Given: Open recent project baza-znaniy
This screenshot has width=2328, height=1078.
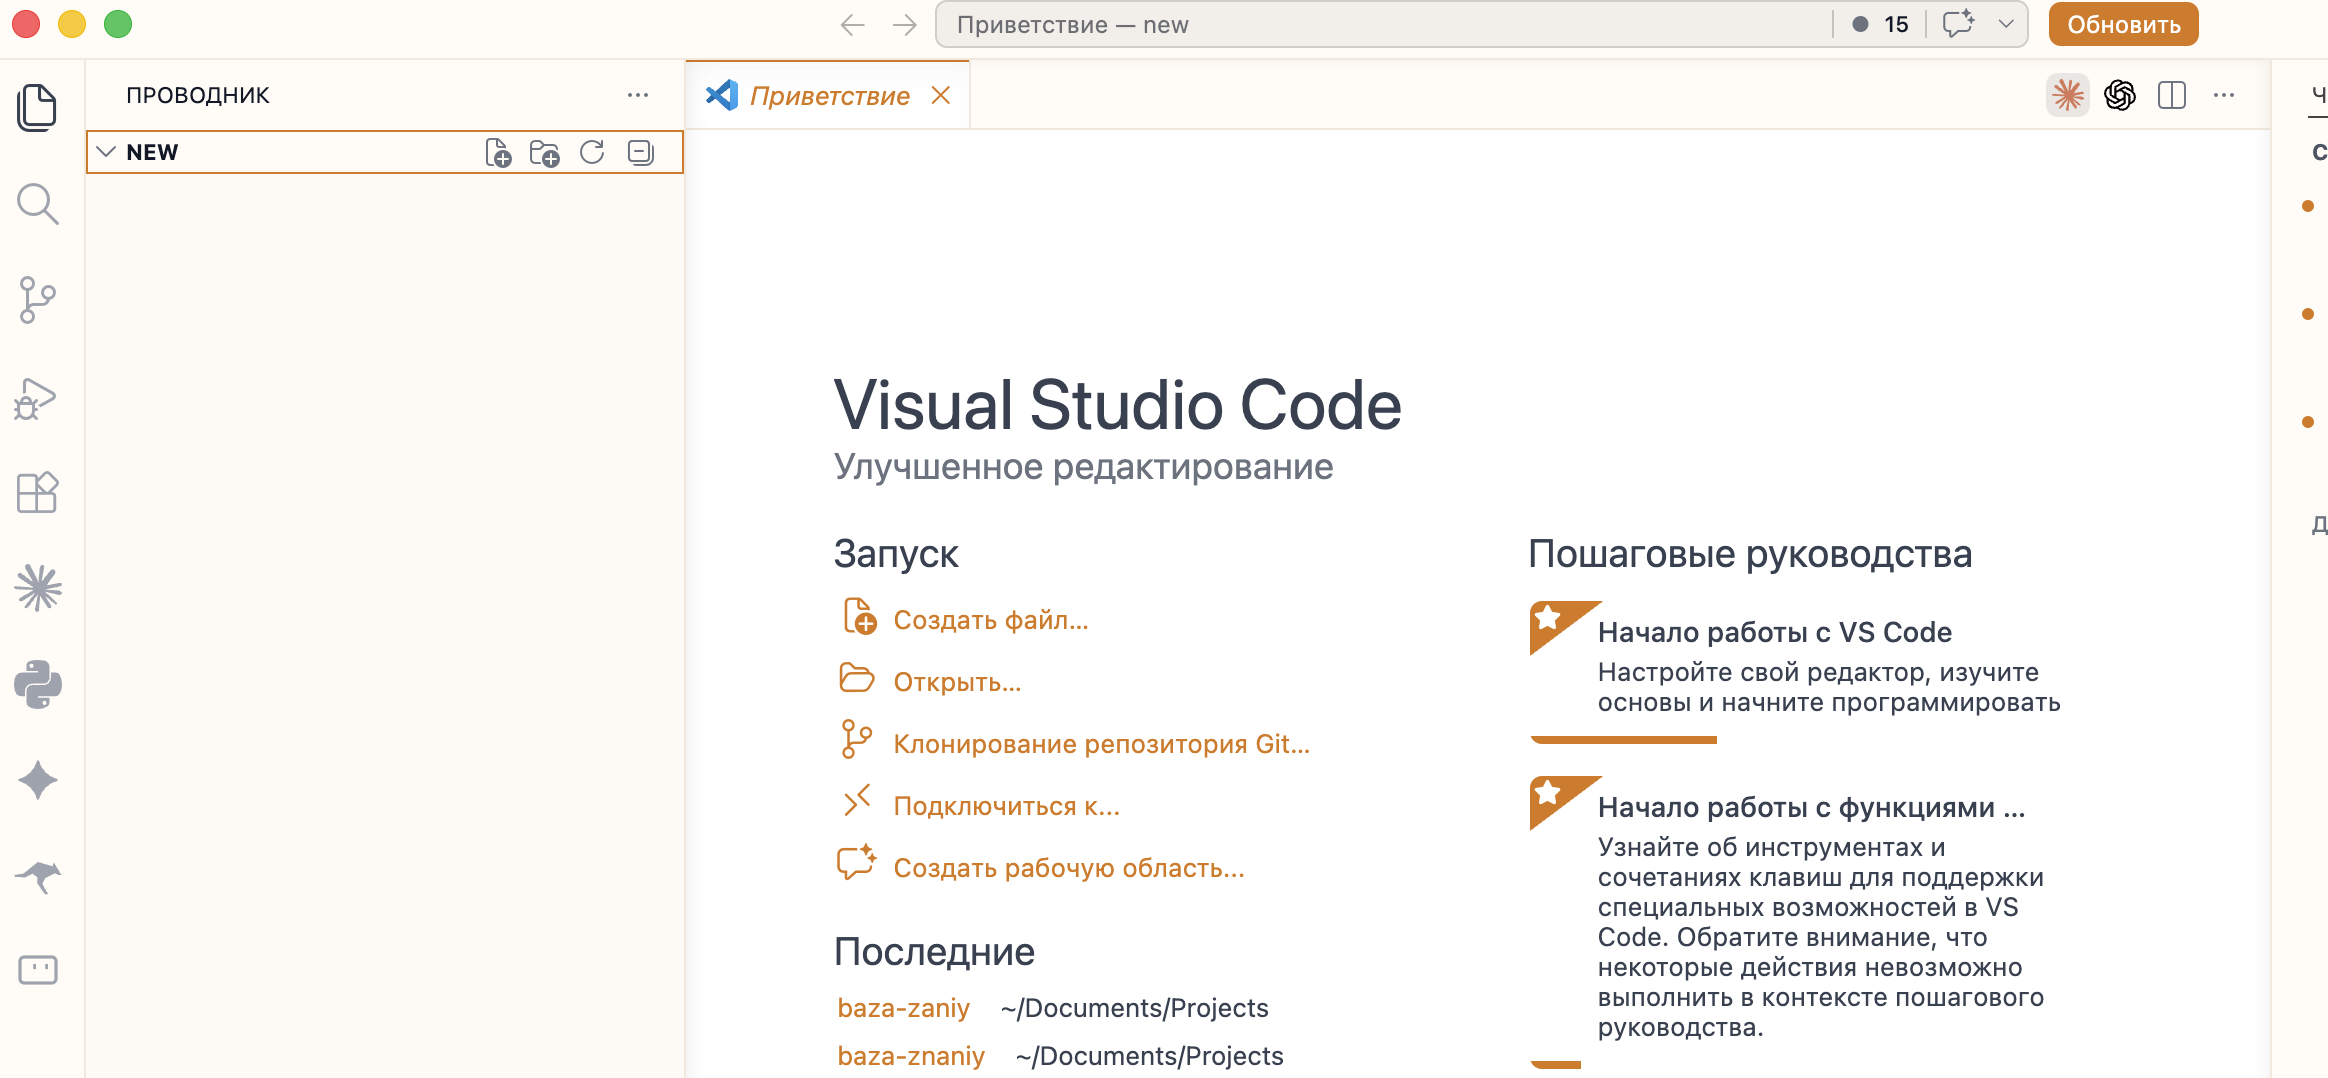Looking at the screenshot, I should 911,1056.
